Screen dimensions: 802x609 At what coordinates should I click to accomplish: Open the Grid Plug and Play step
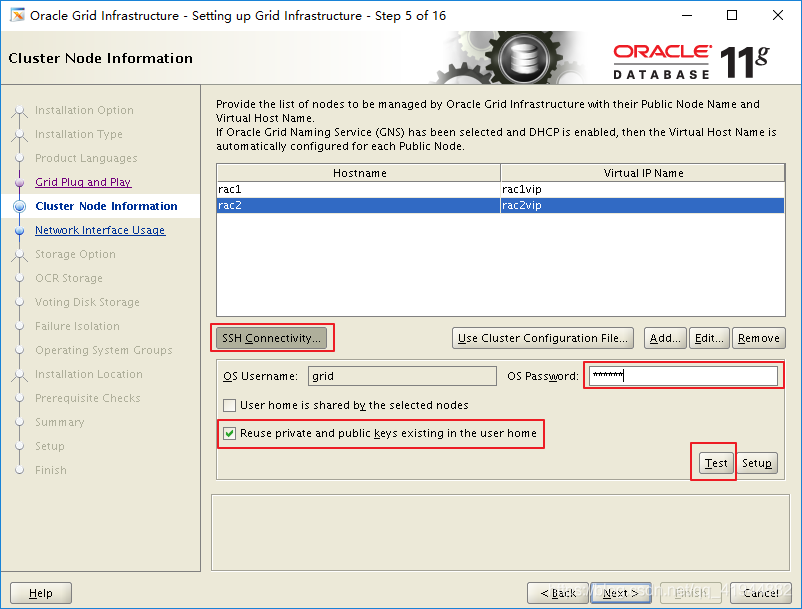[83, 182]
